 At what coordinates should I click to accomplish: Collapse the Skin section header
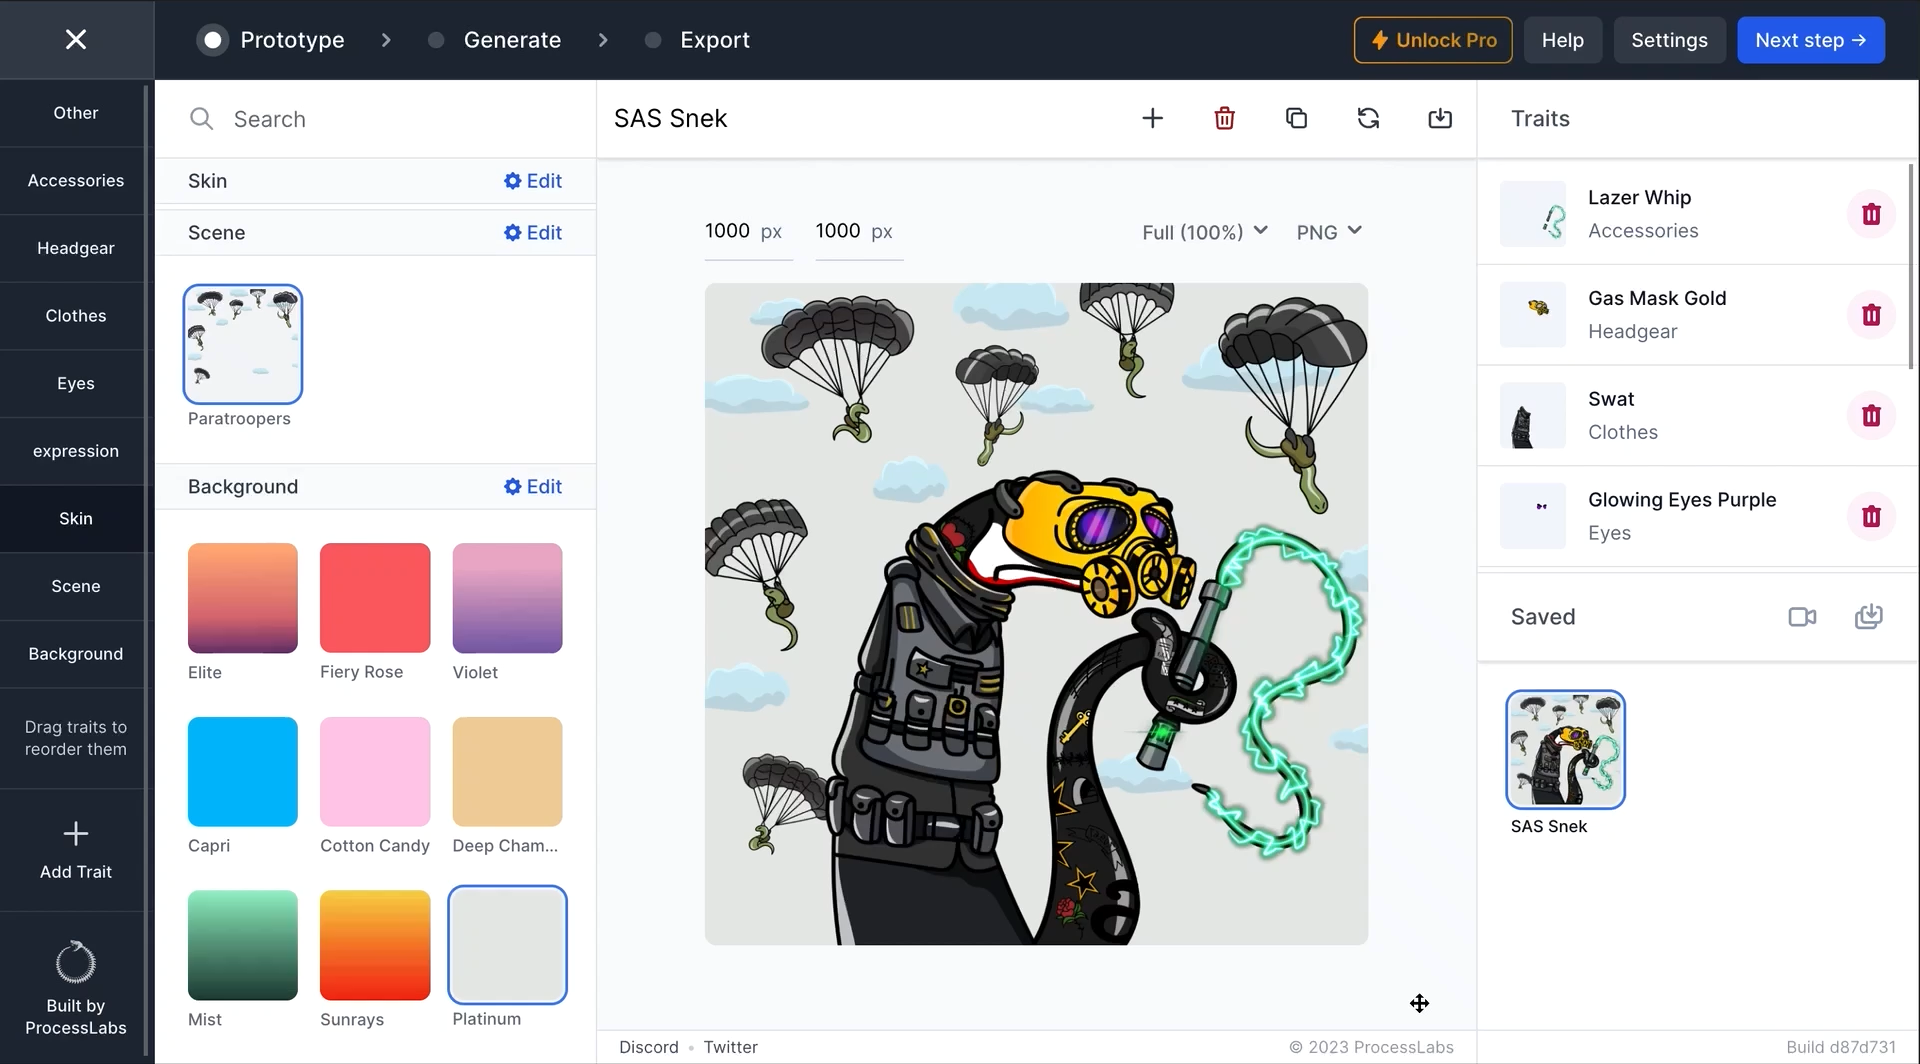(x=208, y=181)
